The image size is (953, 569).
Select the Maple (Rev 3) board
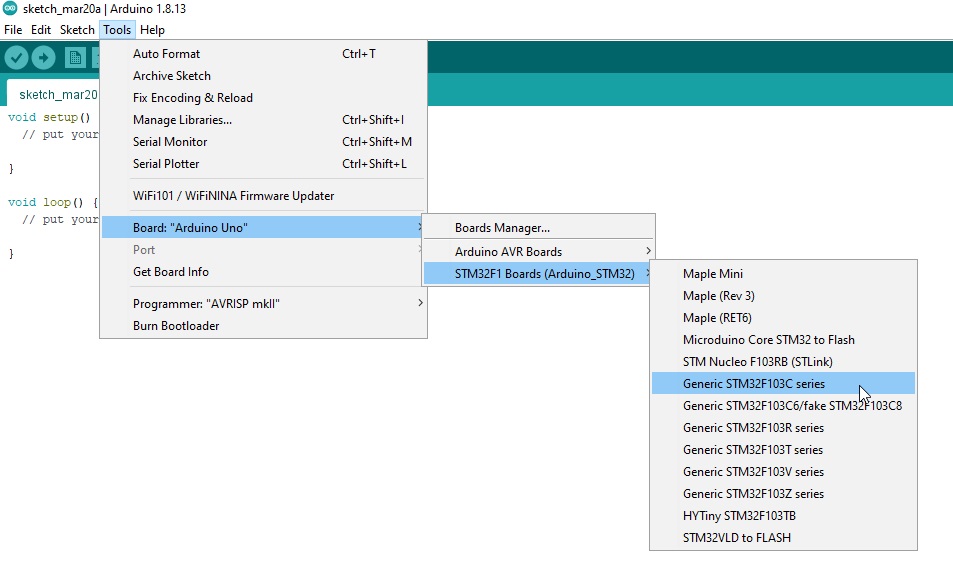(783, 295)
